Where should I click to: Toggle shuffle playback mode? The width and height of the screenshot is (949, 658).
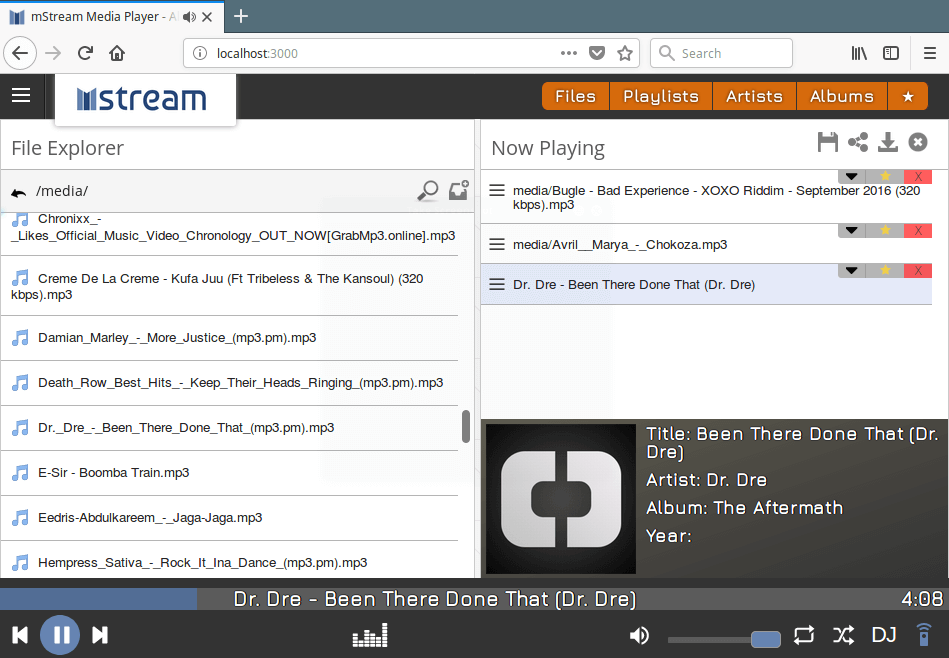click(x=843, y=635)
